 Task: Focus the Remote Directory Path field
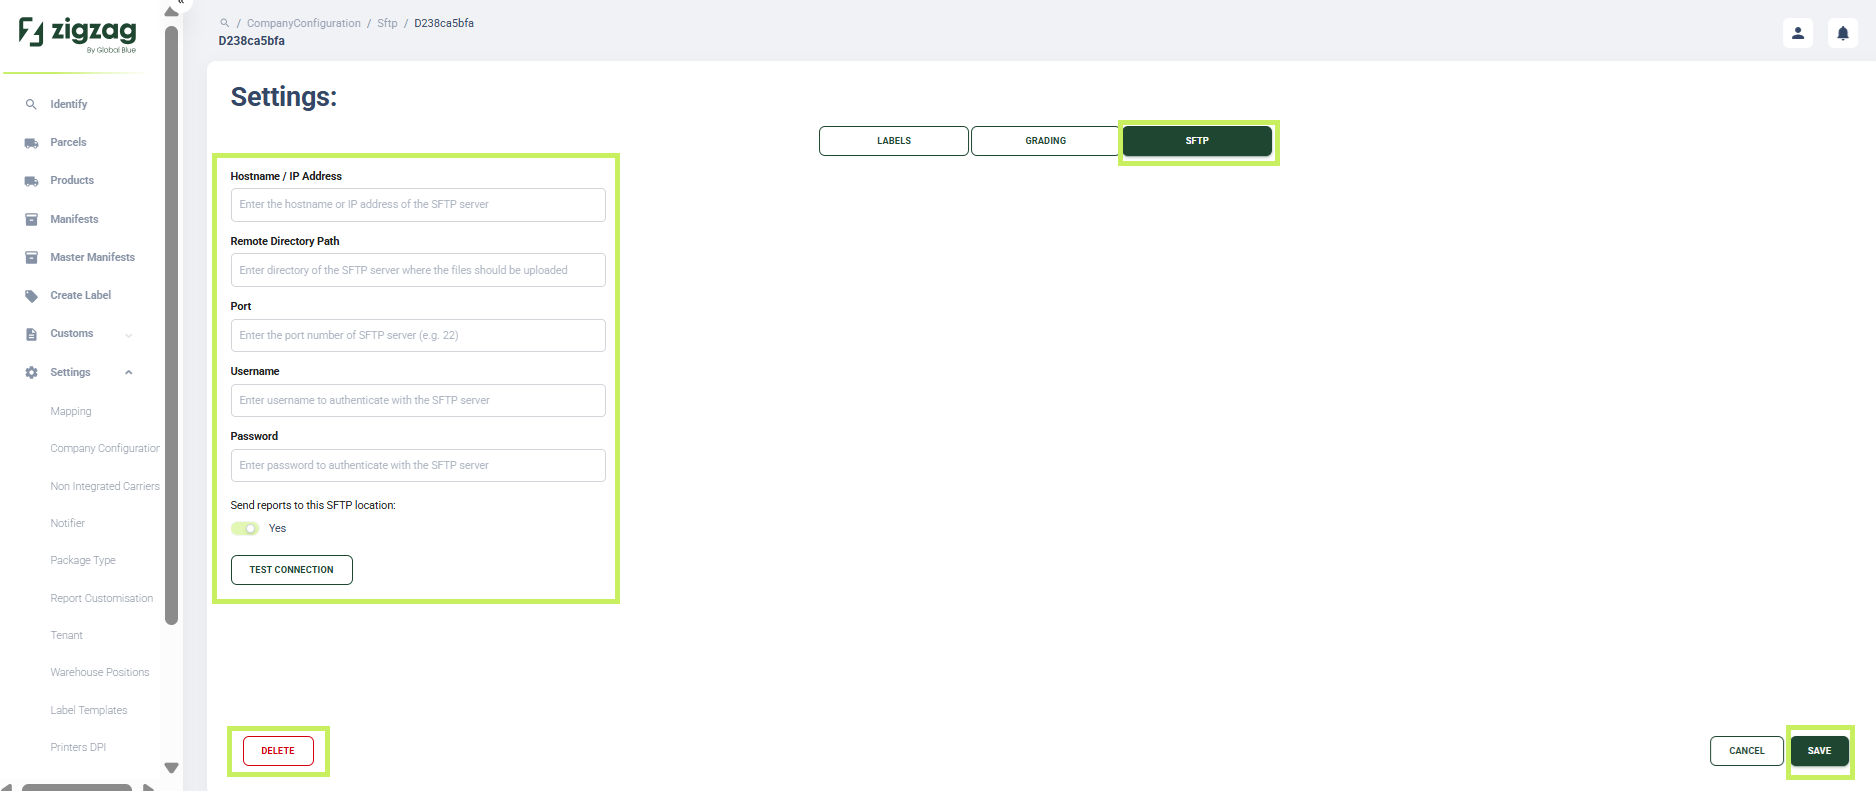coord(418,270)
